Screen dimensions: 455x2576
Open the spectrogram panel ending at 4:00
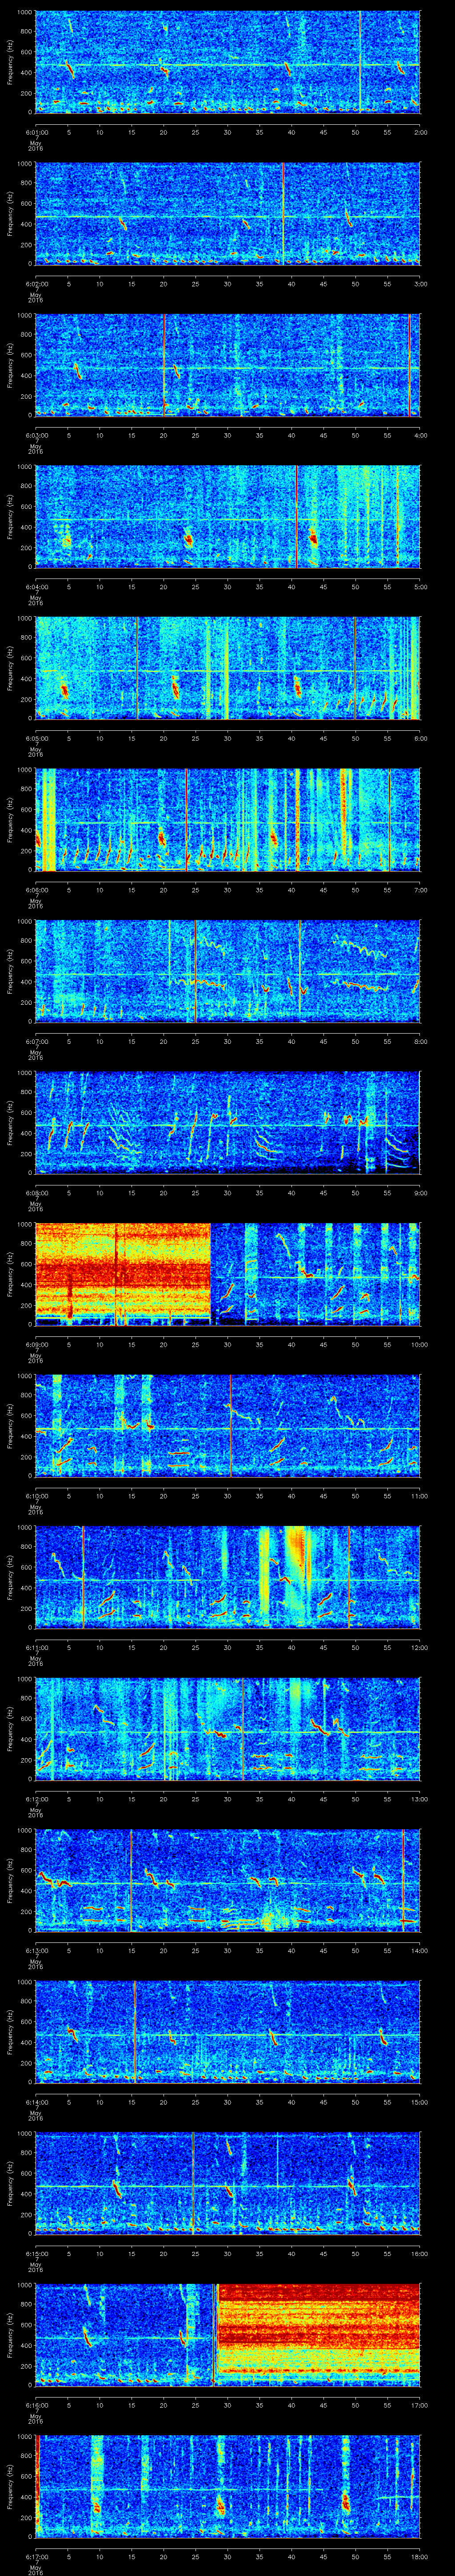click(x=228, y=365)
